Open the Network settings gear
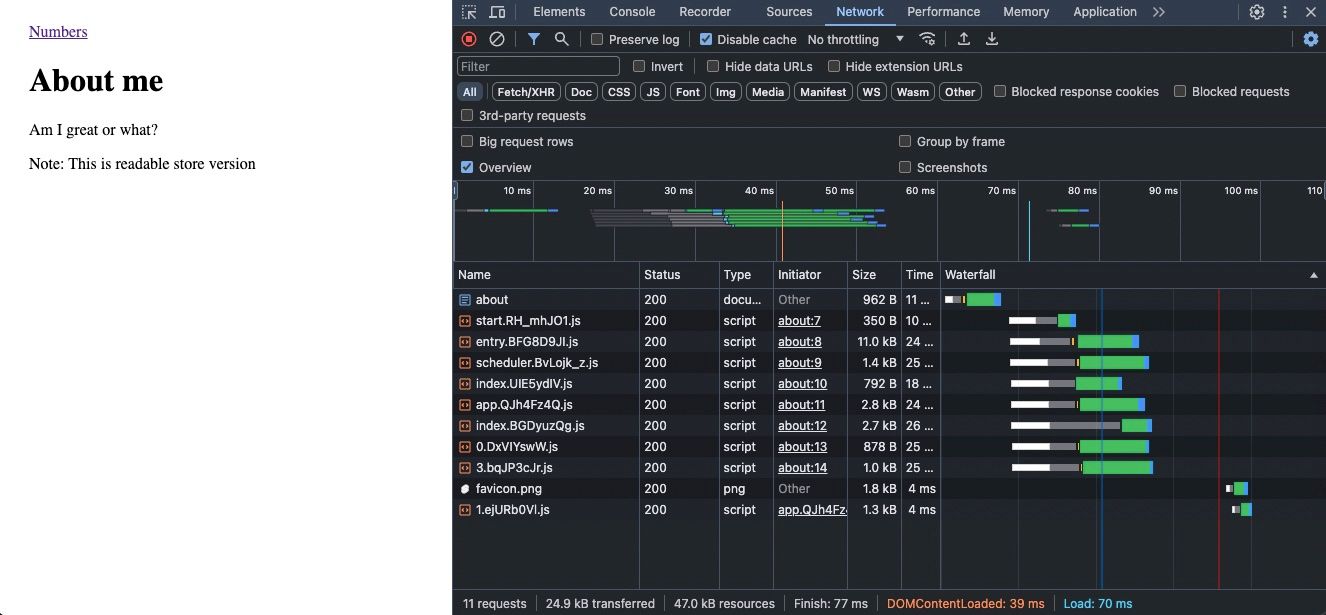 pos(1310,39)
